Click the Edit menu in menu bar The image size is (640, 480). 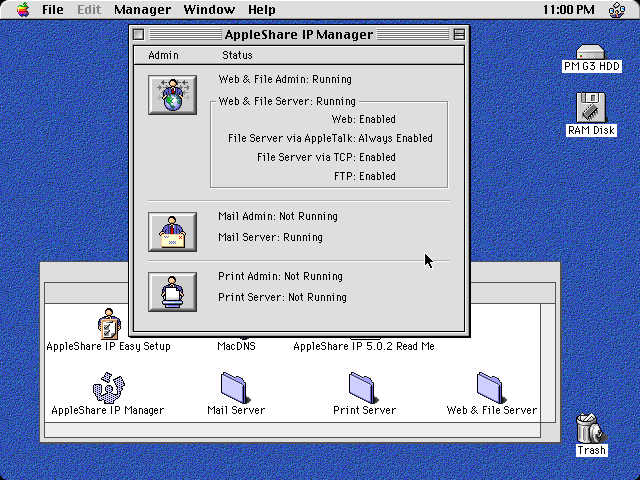89,9
